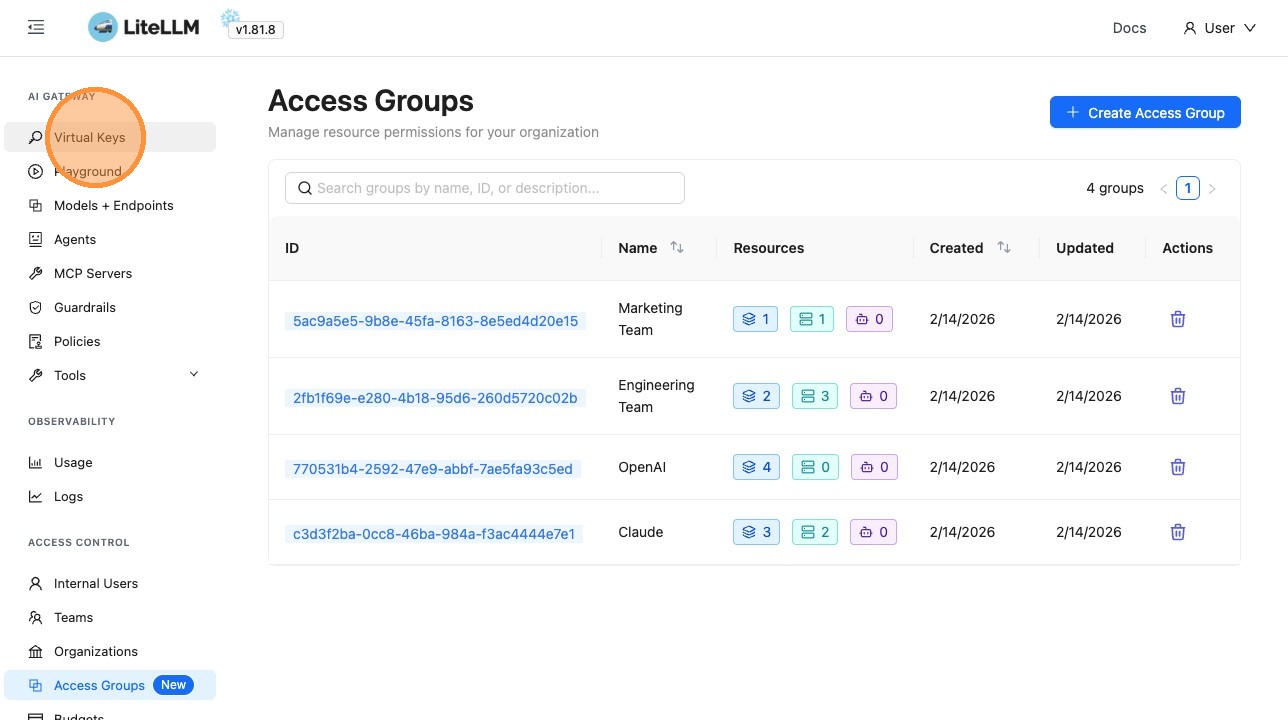Remove the Claude access group
This screenshot has width=1288, height=720.
click(1178, 532)
